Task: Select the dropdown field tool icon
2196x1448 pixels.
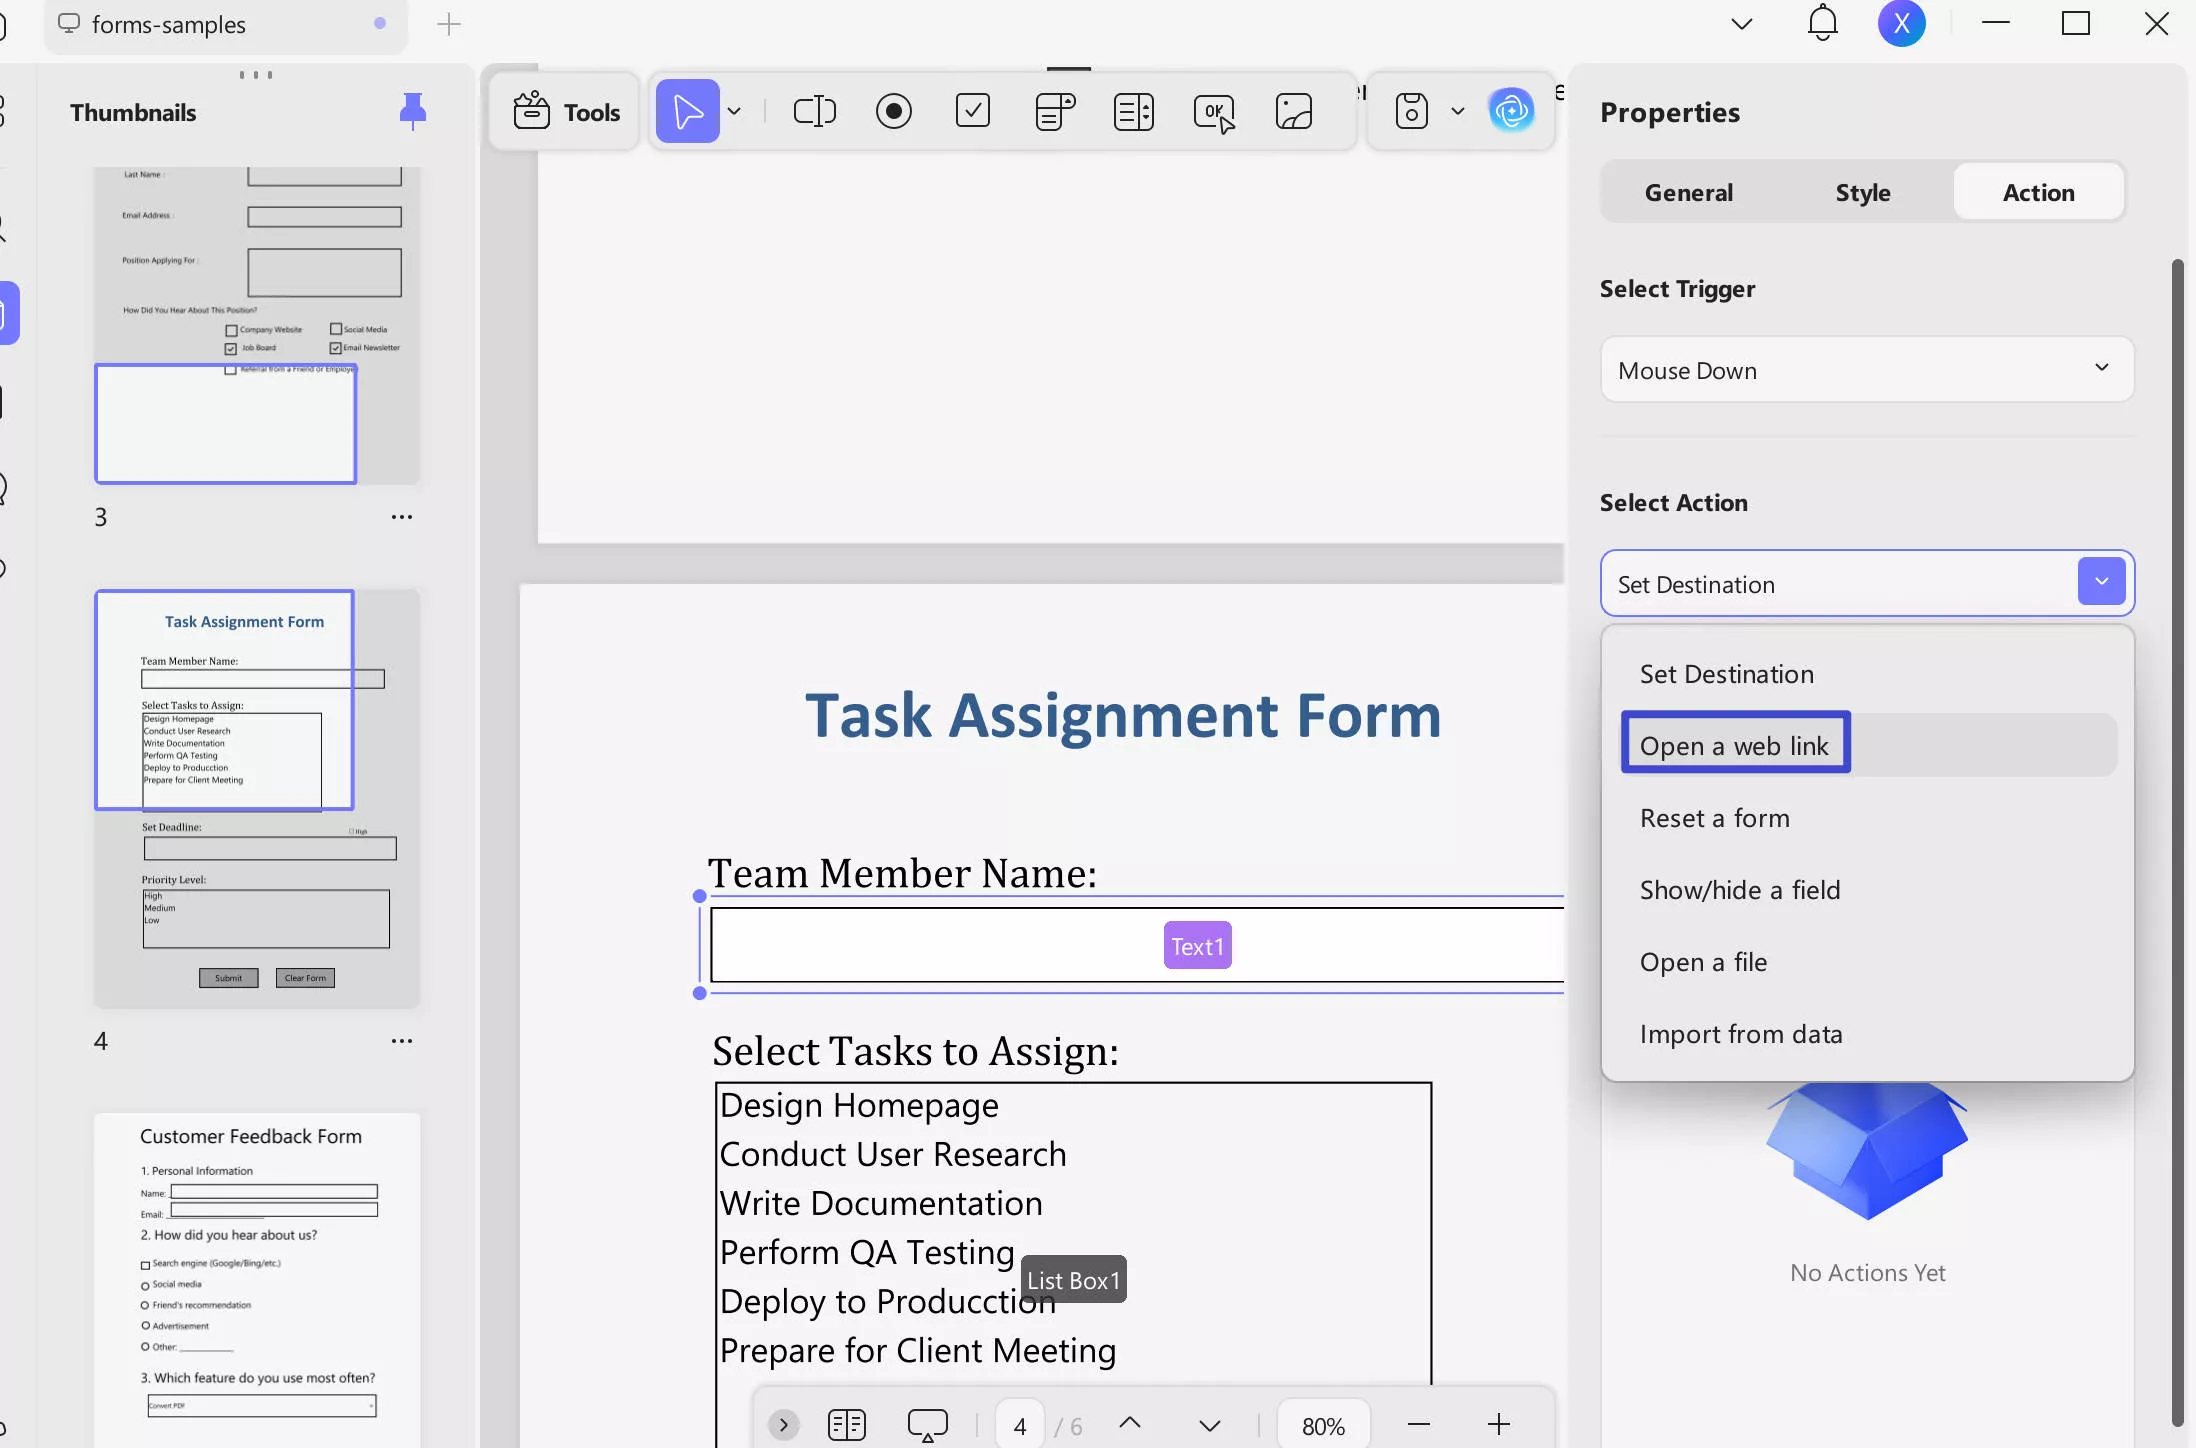Action: tap(1054, 111)
